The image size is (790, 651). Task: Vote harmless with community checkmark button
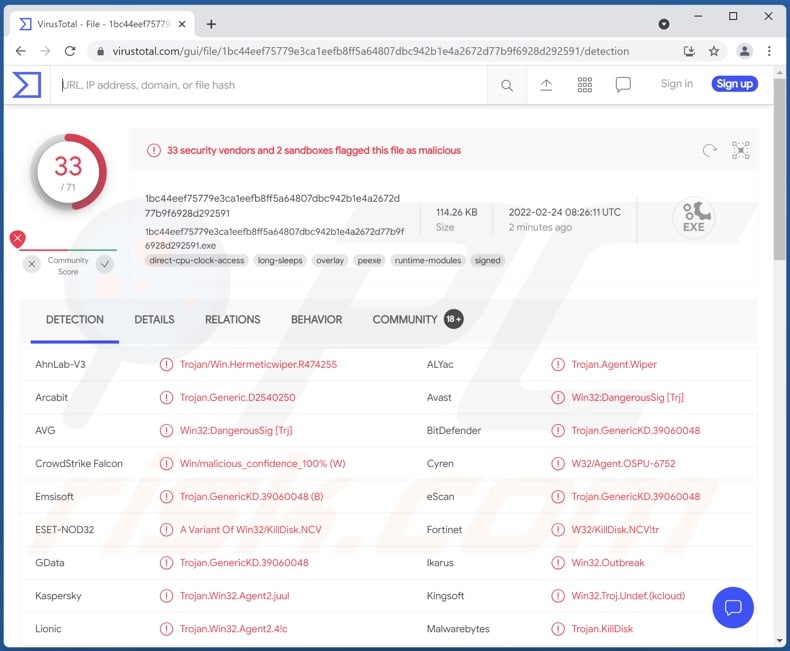tap(105, 264)
